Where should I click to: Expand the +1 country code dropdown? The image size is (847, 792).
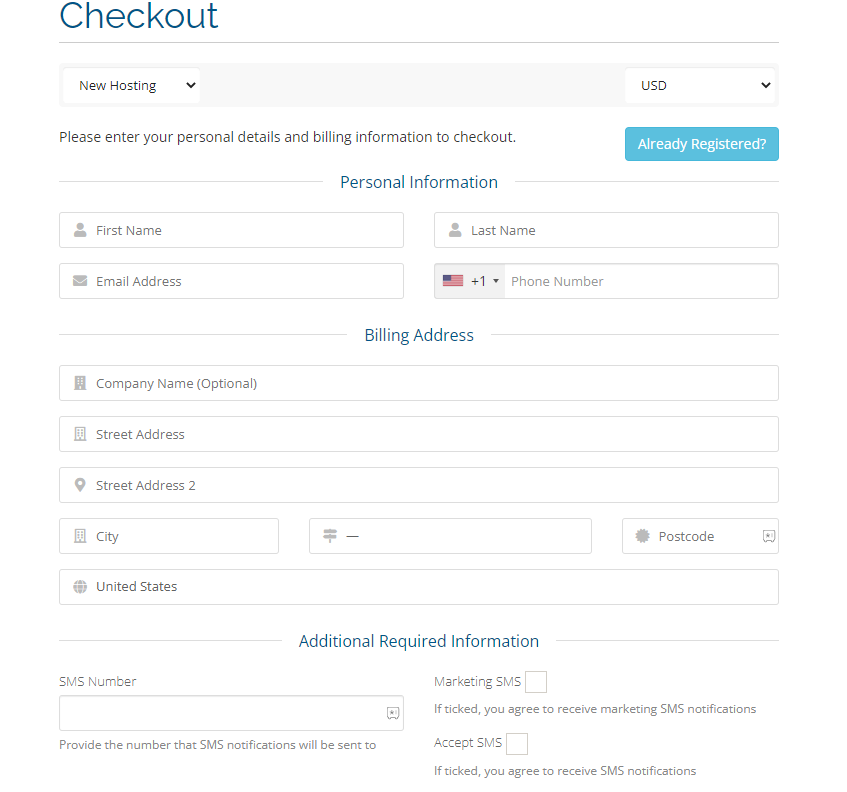[x=478, y=280]
